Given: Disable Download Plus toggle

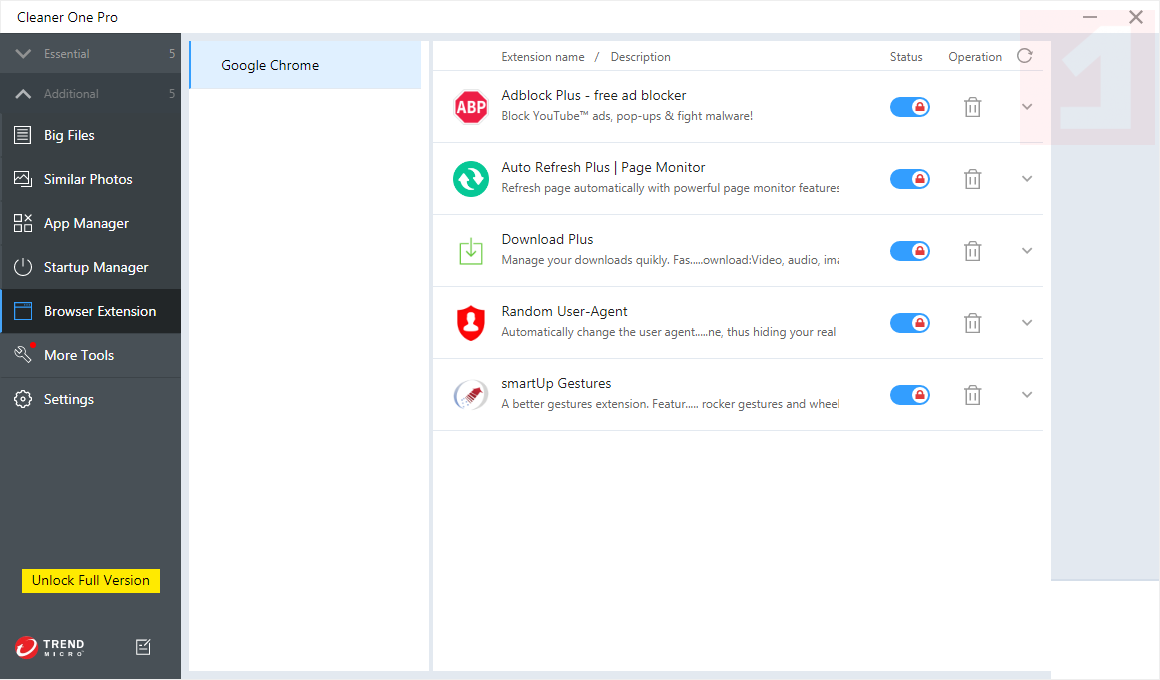Looking at the screenshot, I should click(909, 251).
